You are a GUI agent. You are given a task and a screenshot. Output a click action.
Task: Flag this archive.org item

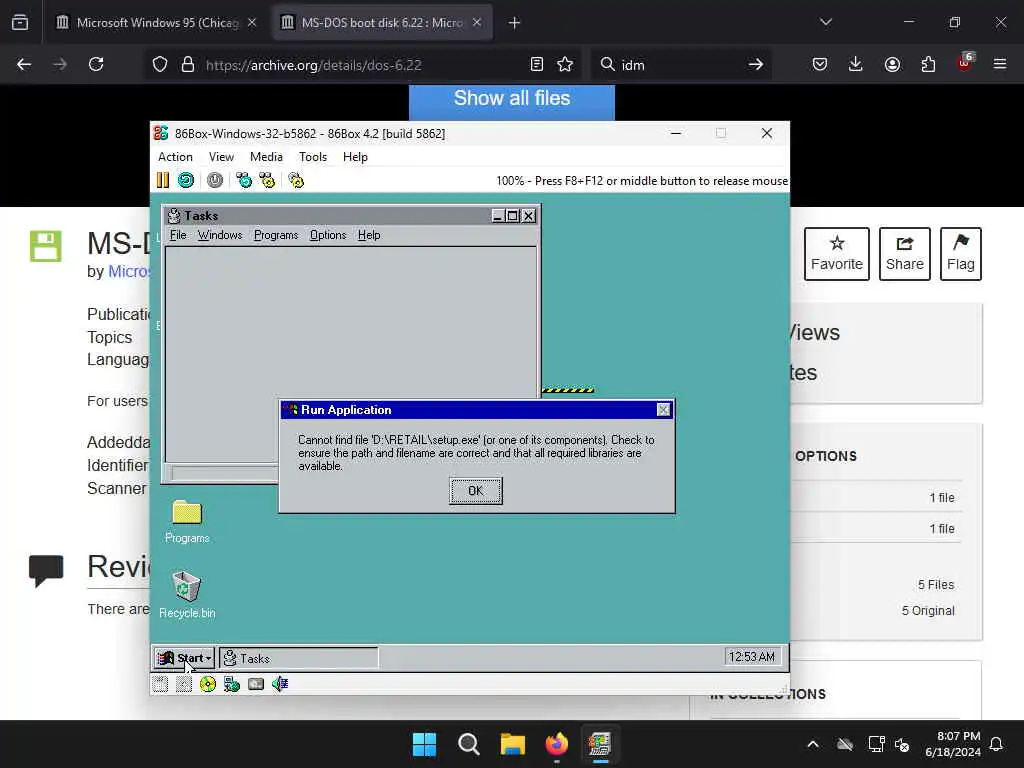[961, 253]
